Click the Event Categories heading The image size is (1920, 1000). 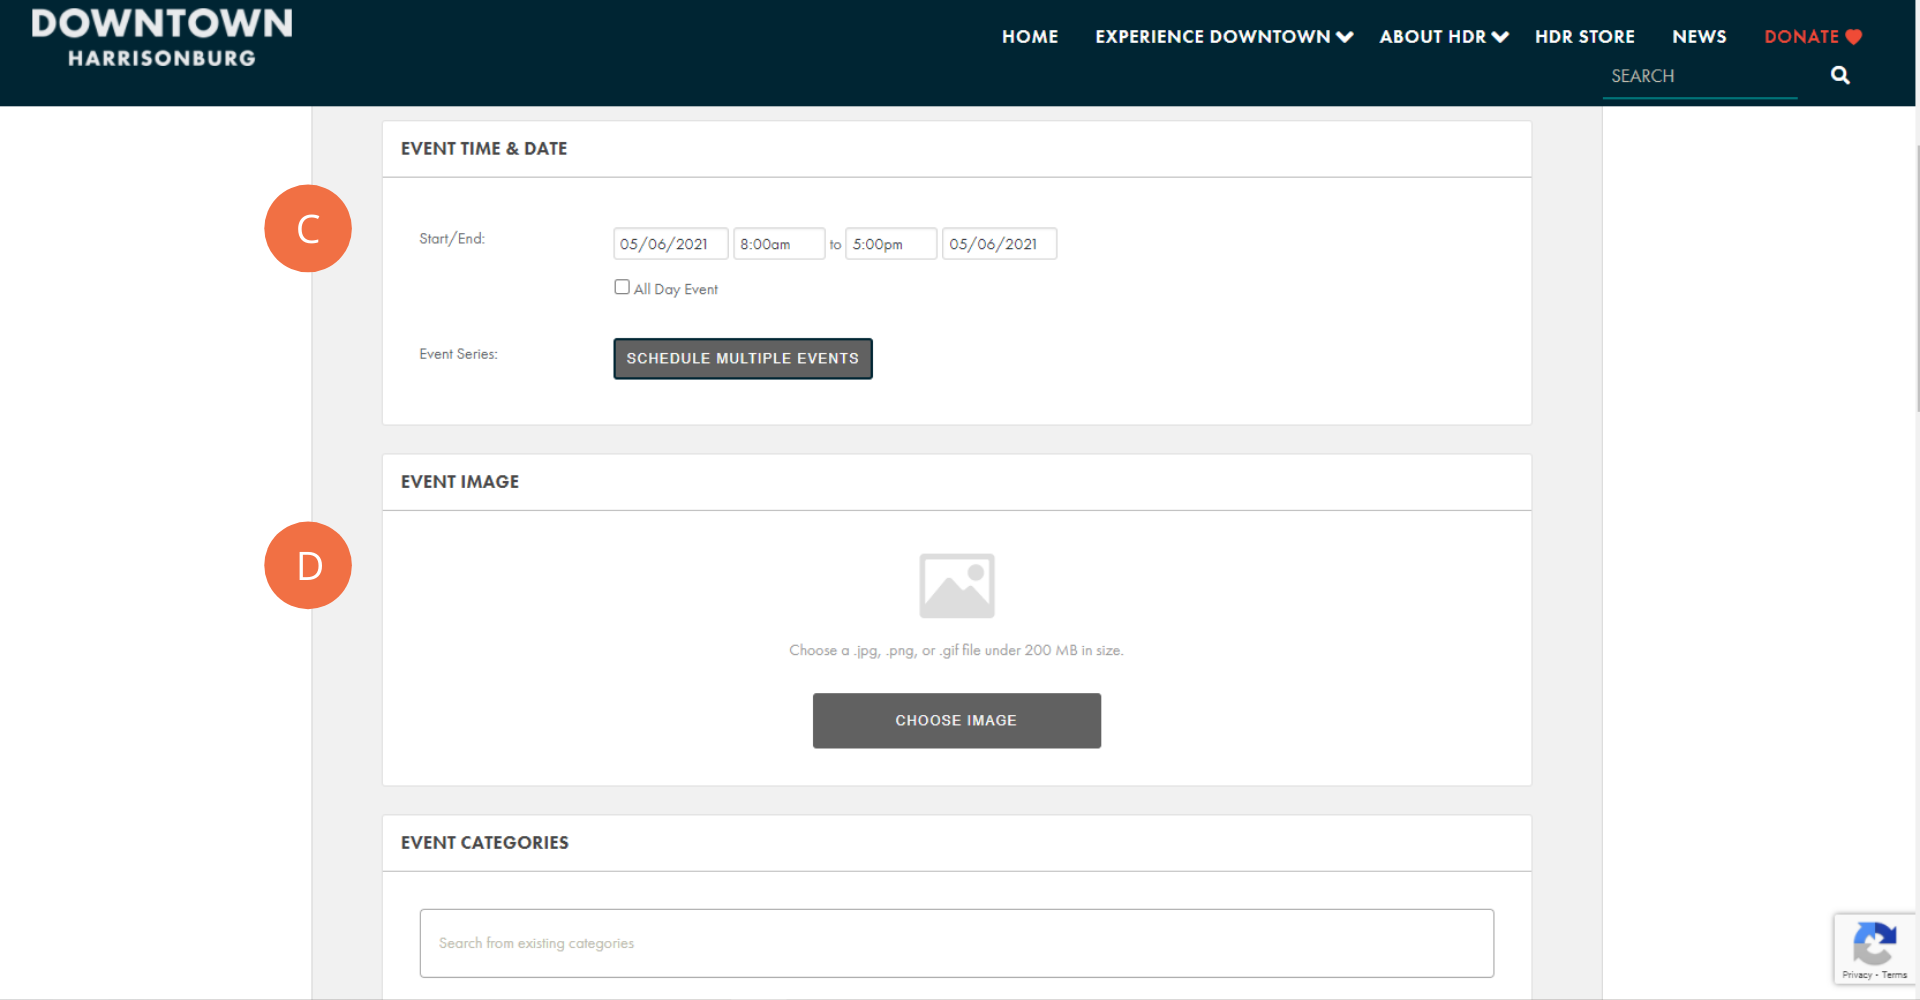click(x=485, y=843)
